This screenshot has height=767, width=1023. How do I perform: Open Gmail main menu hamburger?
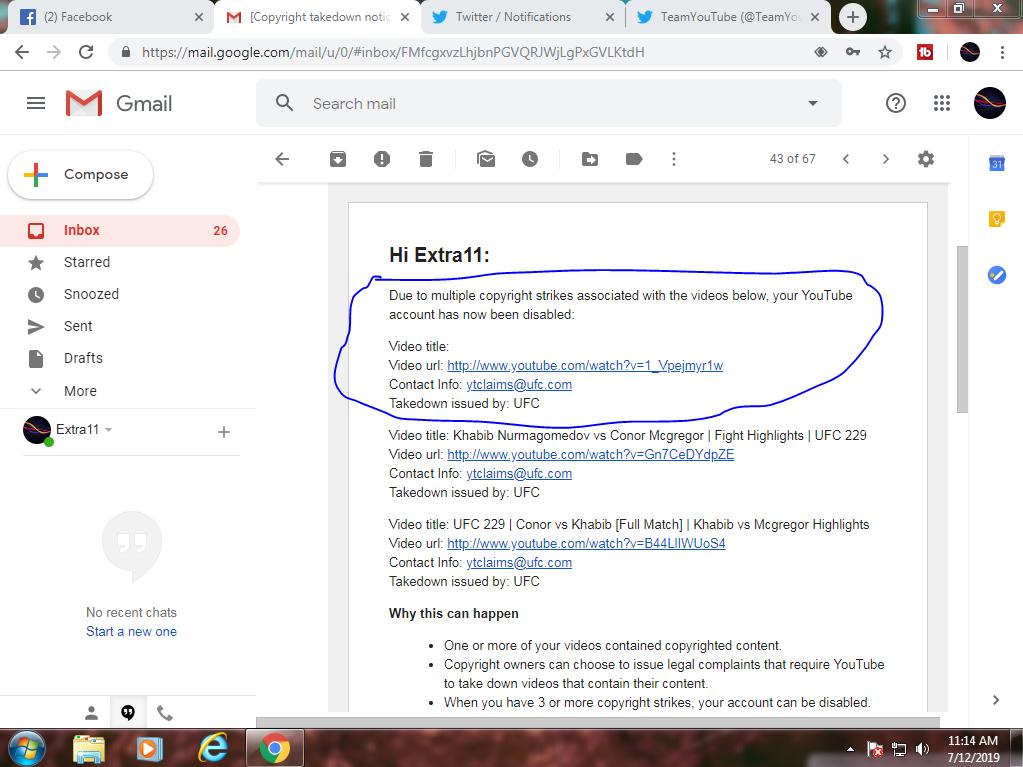(x=36, y=103)
